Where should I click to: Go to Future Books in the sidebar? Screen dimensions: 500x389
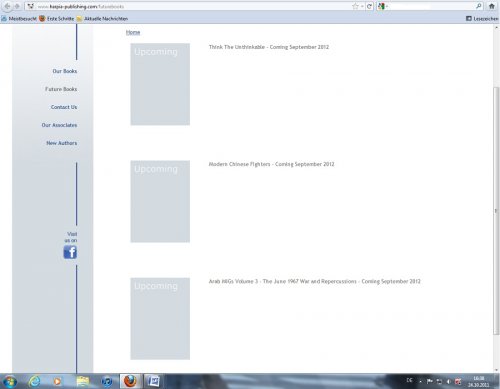click(x=61, y=89)
